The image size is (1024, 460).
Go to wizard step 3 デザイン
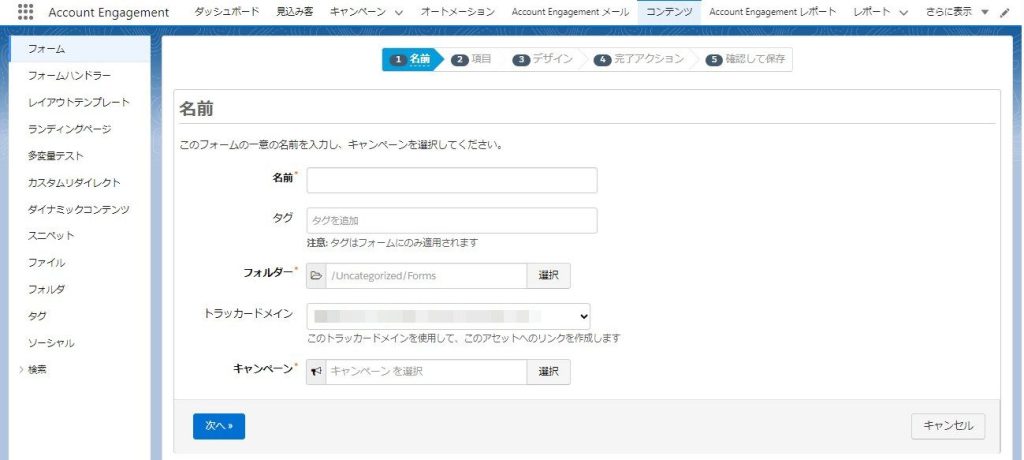543,59
